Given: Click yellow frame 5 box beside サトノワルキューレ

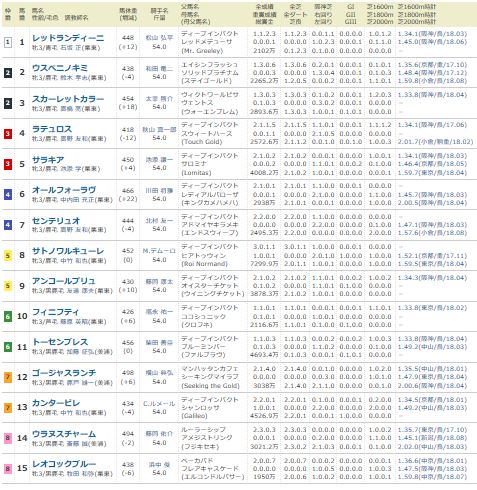Looking at the screenshot, I should pyautogui.click(x=8, y=256).
